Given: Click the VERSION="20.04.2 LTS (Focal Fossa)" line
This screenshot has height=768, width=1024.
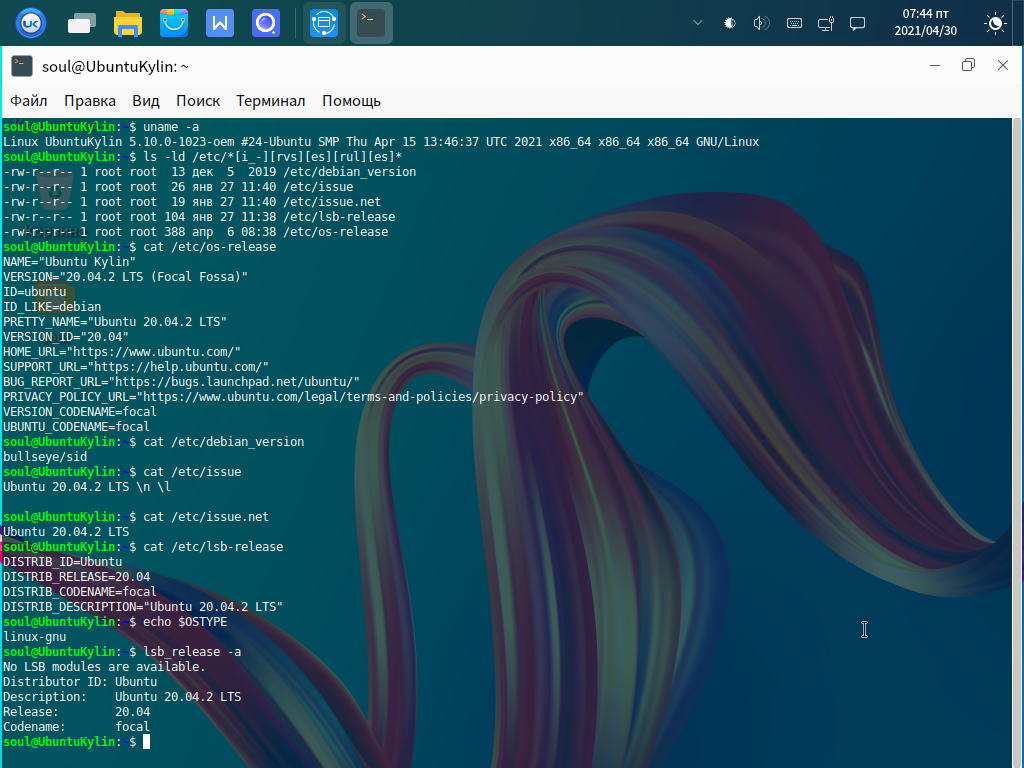Looking at the screenshot, I should coord(125,277).
